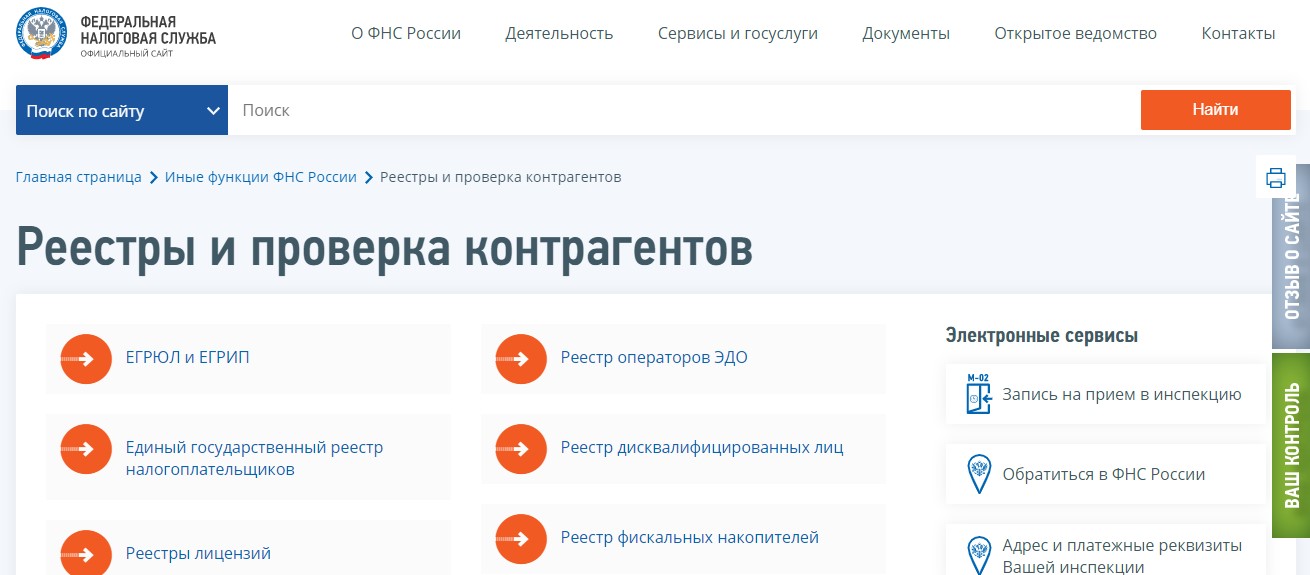Screen dimensions: 1310x575
Task: Click the Реестры и проверка контрагентов breadcrumb text
Action: point(501,177)
